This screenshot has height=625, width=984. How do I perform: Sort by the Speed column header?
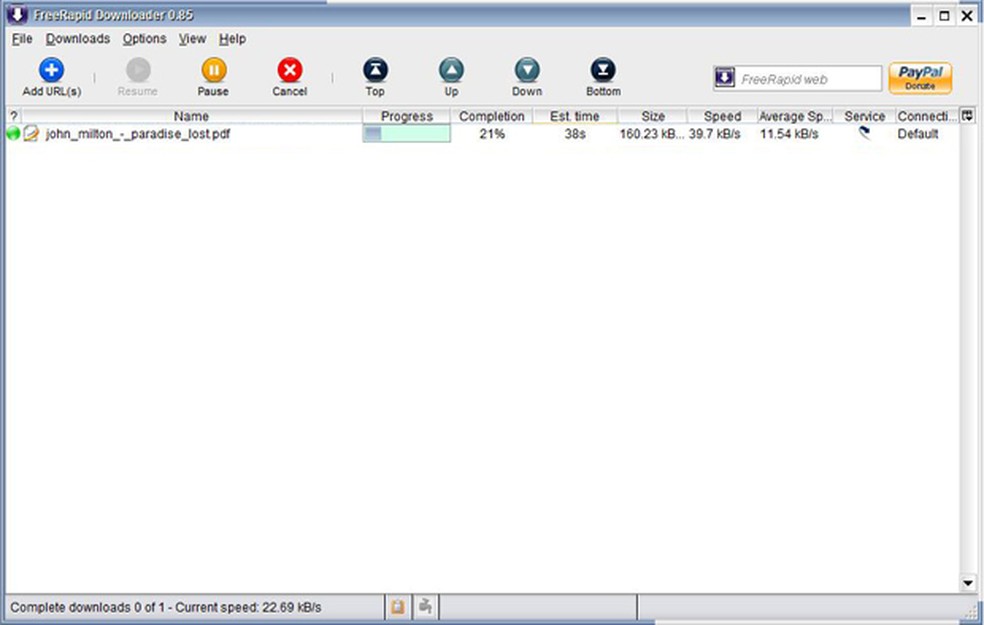722,116
